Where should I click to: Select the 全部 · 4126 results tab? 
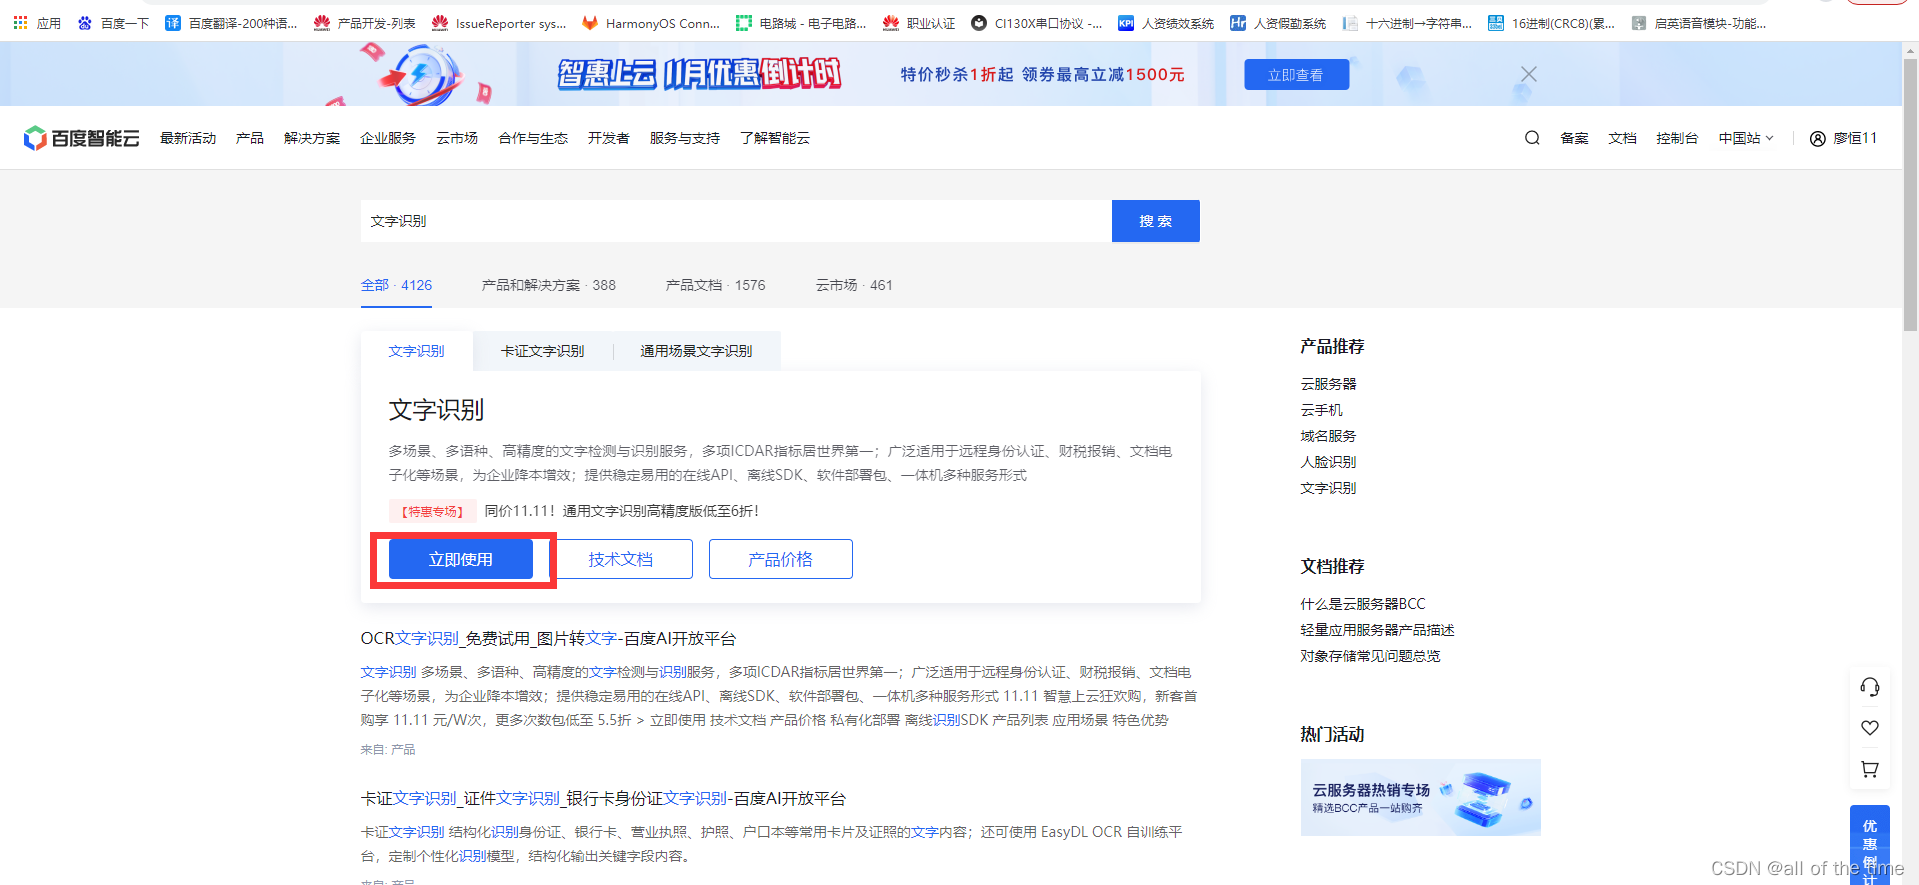coord(396,285)
